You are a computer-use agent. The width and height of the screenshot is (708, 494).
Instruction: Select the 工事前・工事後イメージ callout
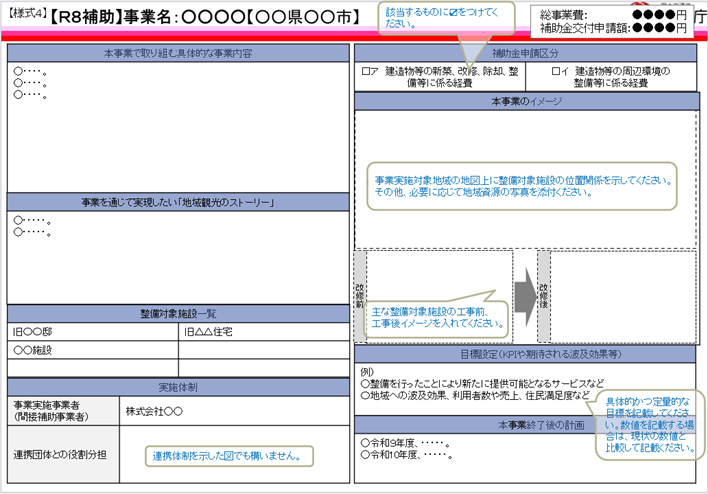click(x=430, y=317)
